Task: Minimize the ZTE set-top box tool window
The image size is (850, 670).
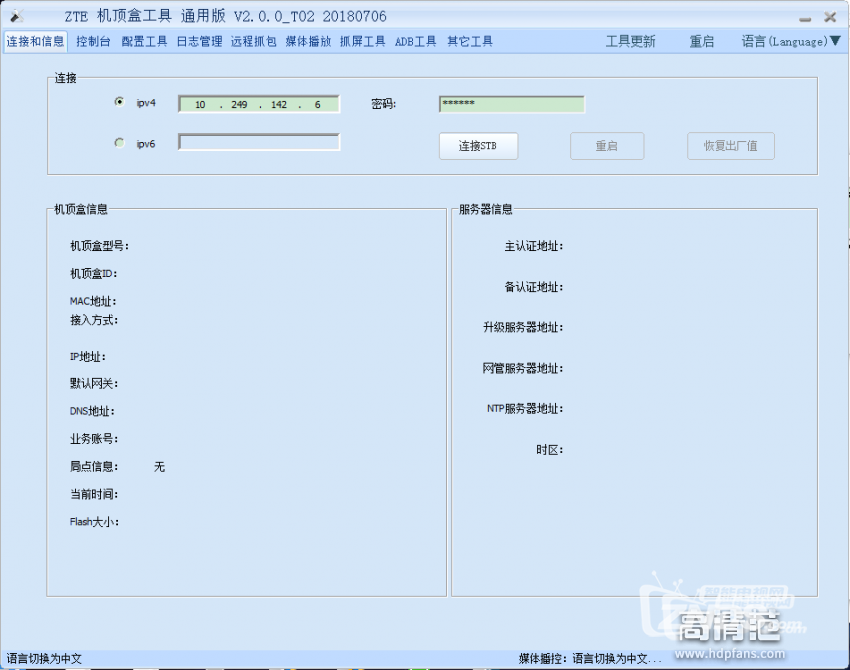Action: (x=806, y=18)
